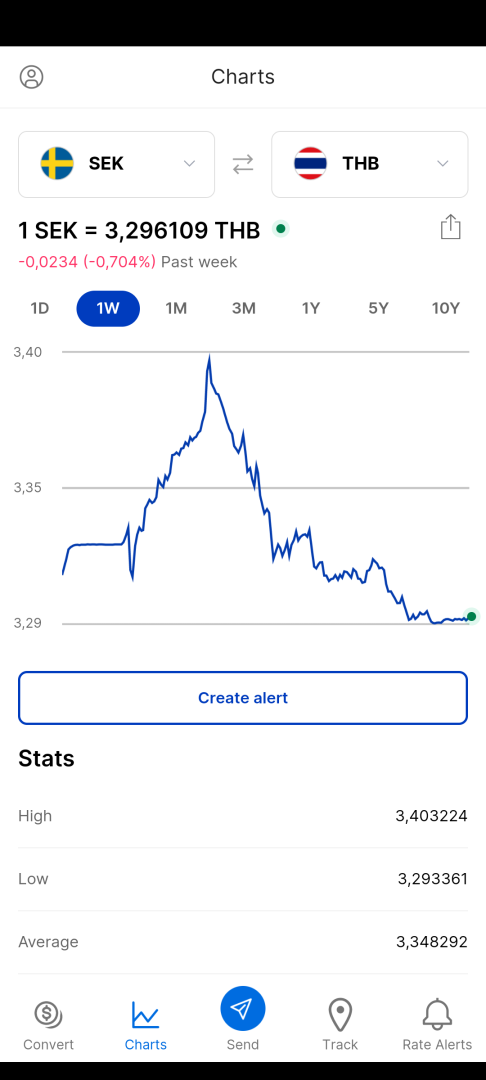Expand the SEK currency dropdown
The width and height of the screenshot is (486, 1080).
pos(116,165)
